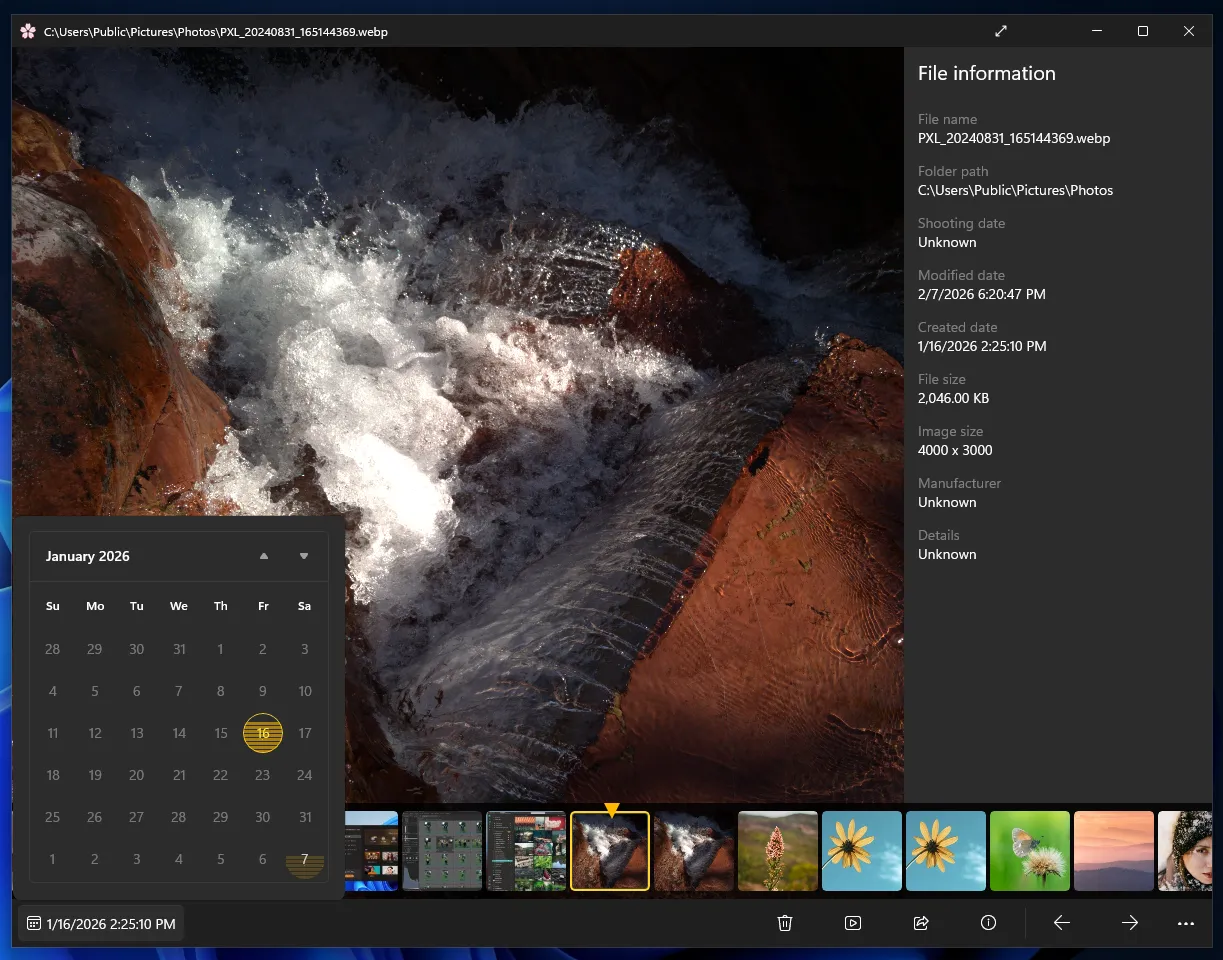This screenshot has height=960, width=1223.
Task: Go to the previous month with the up chevron
Action: coord(263,556)
